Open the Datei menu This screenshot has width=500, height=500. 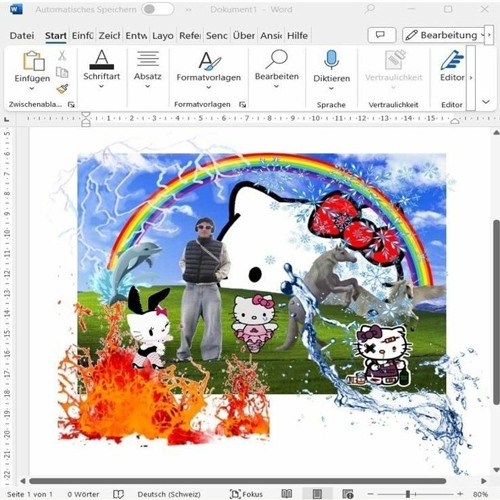pyautogui.click(x=22, y=35)
